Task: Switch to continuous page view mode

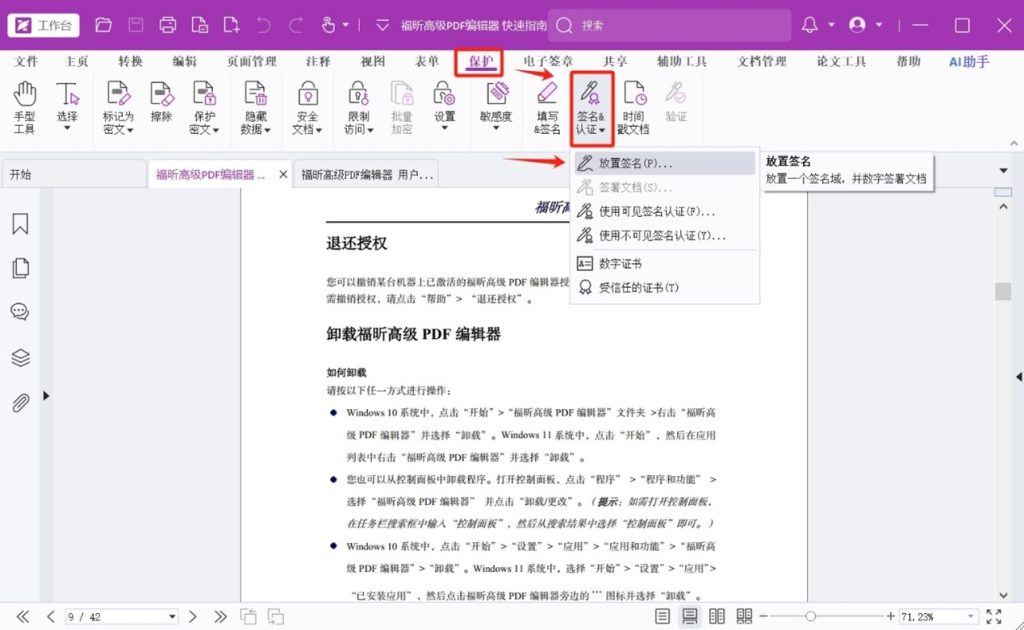Action: click(690, 616)
